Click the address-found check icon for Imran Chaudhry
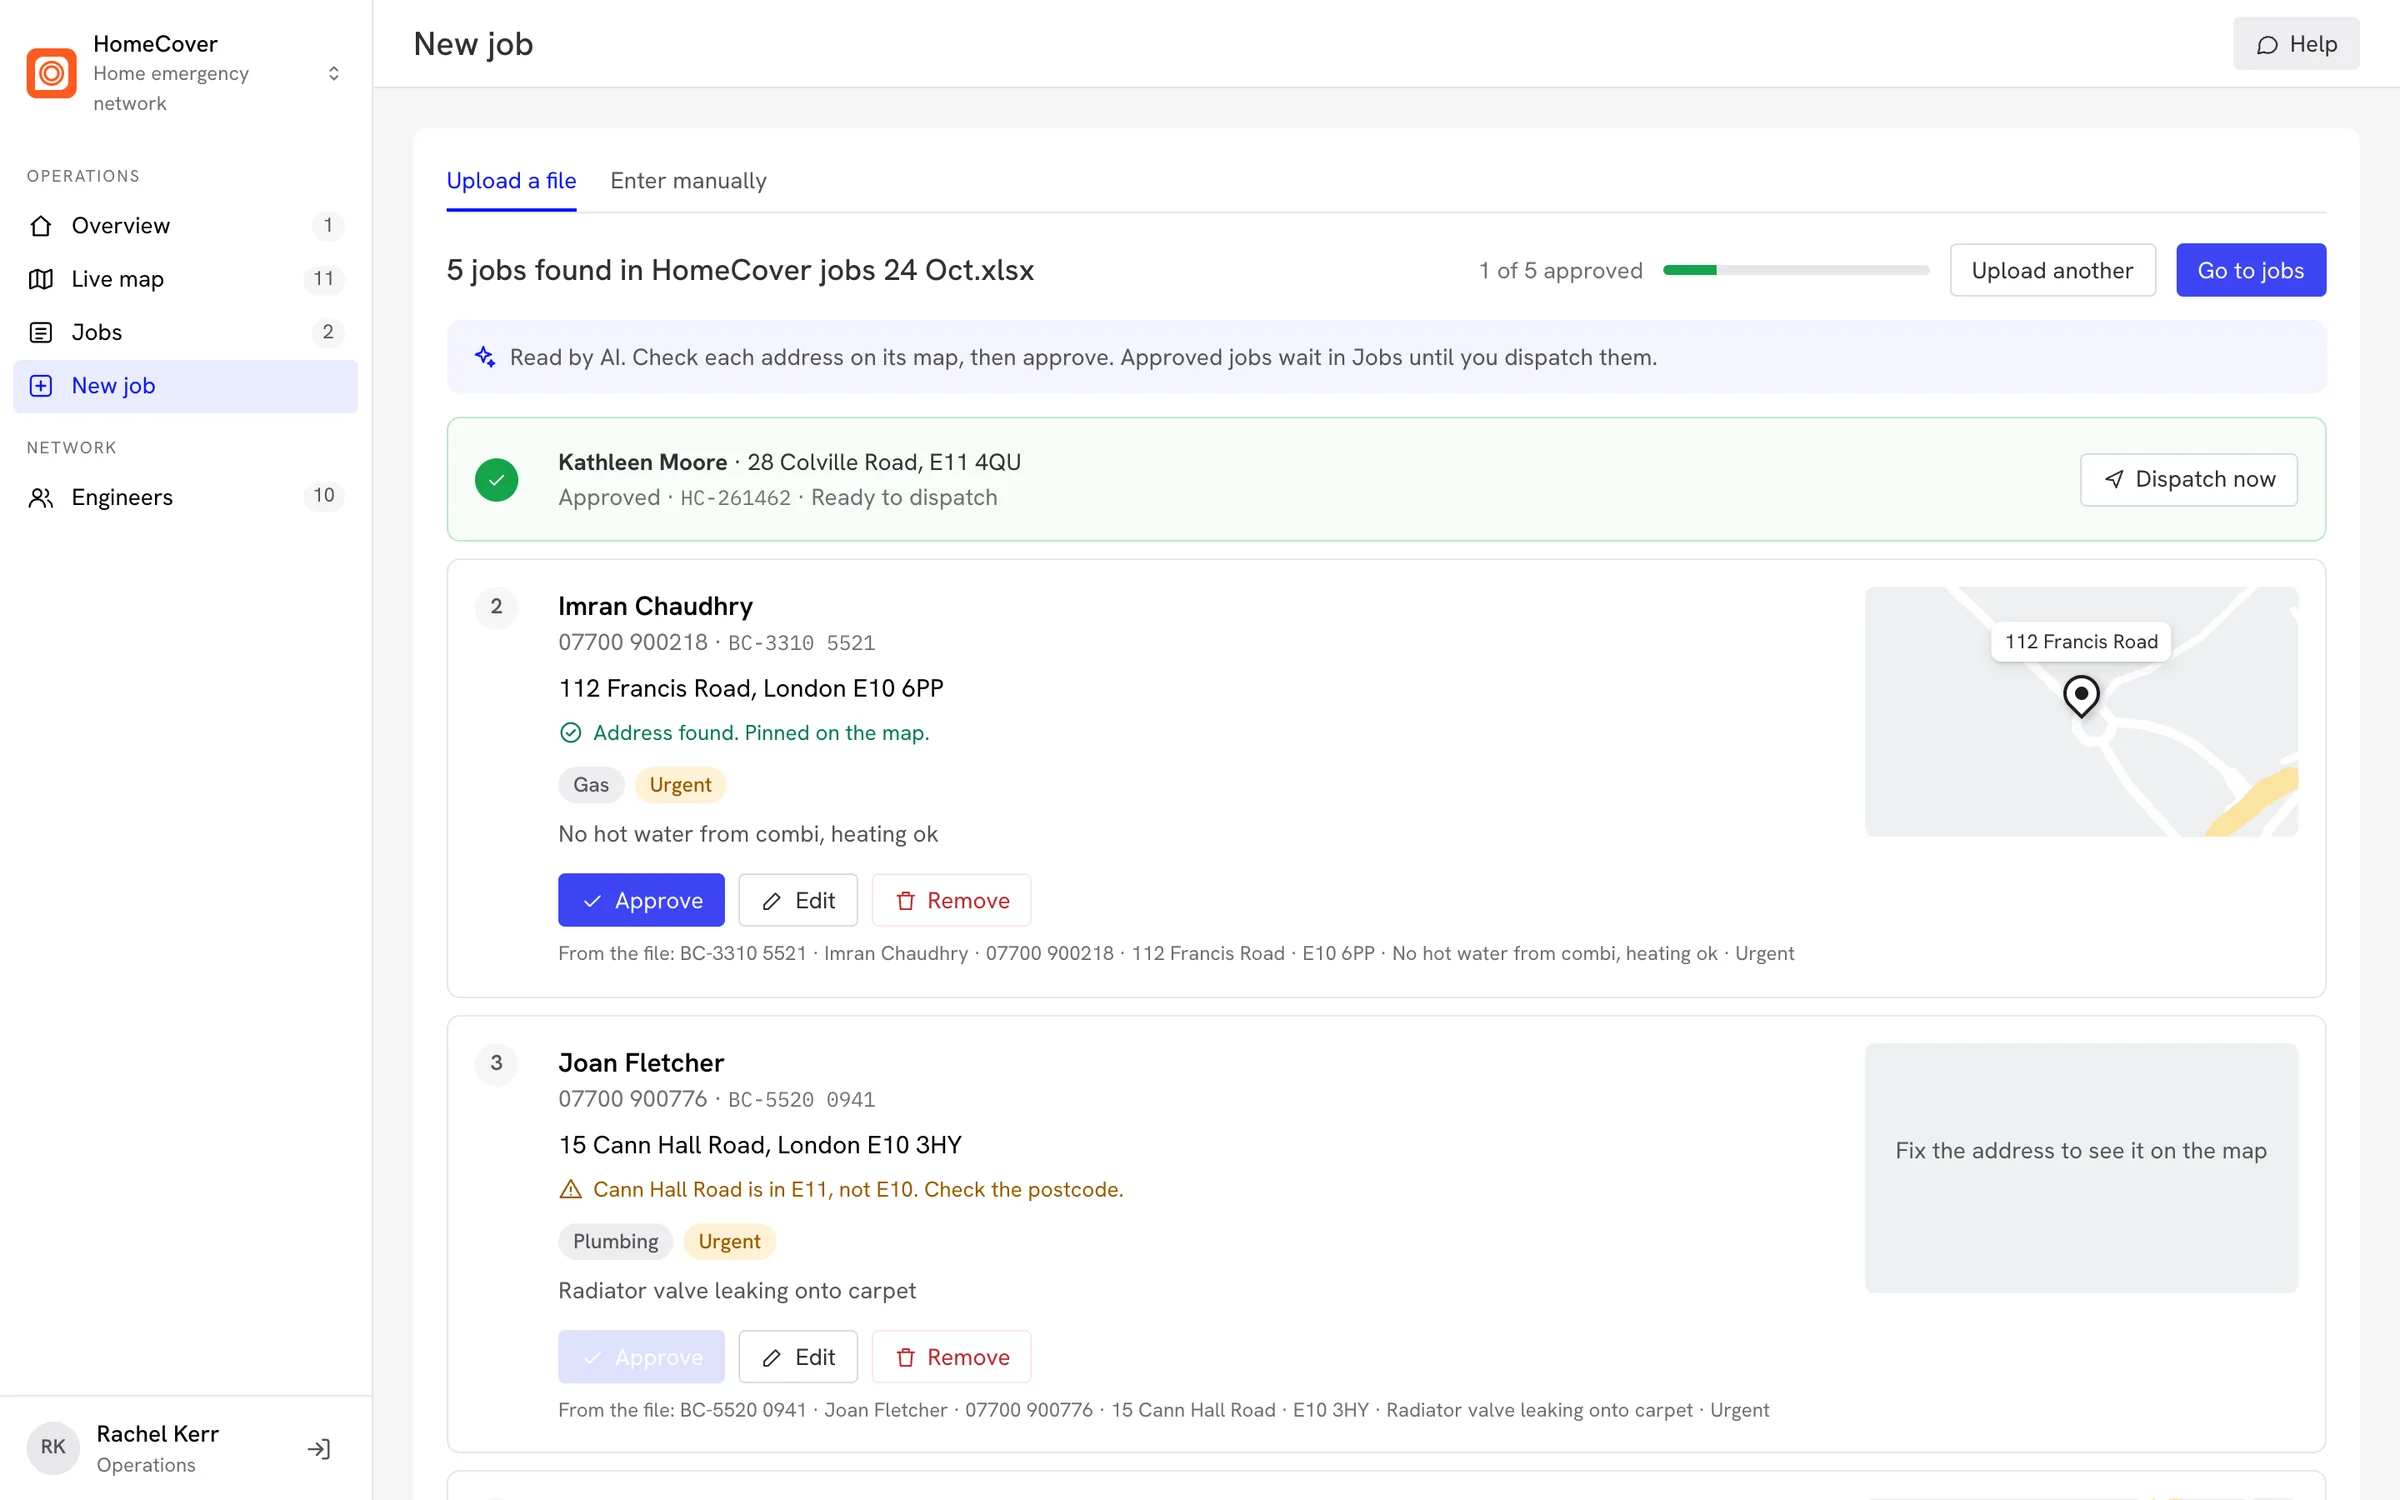 [x=570, y=733]
